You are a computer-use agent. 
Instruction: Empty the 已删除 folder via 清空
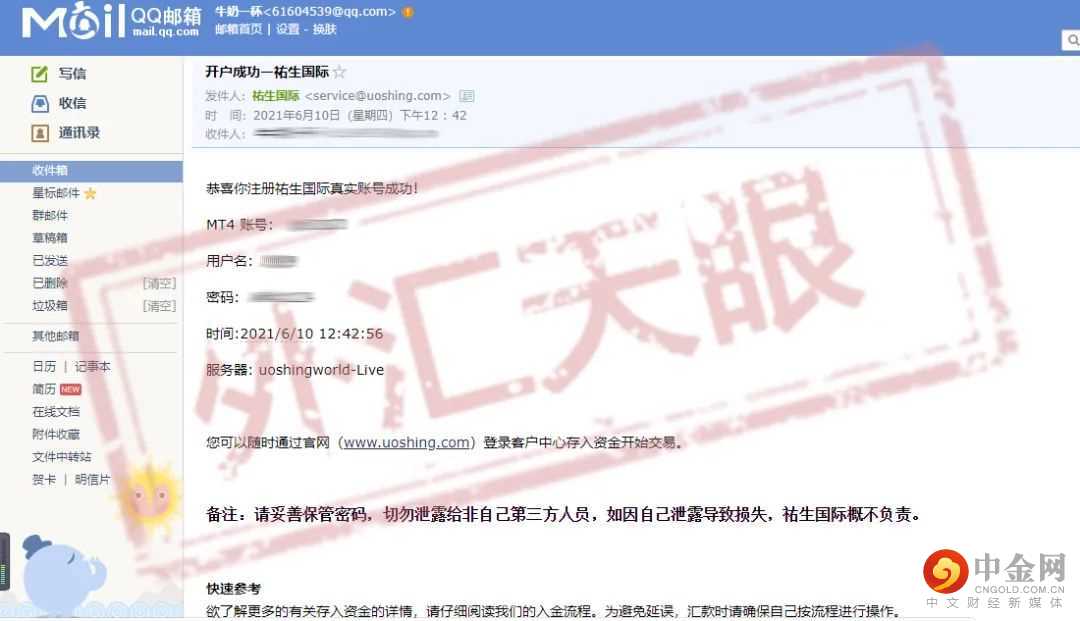tap(159, 283)
